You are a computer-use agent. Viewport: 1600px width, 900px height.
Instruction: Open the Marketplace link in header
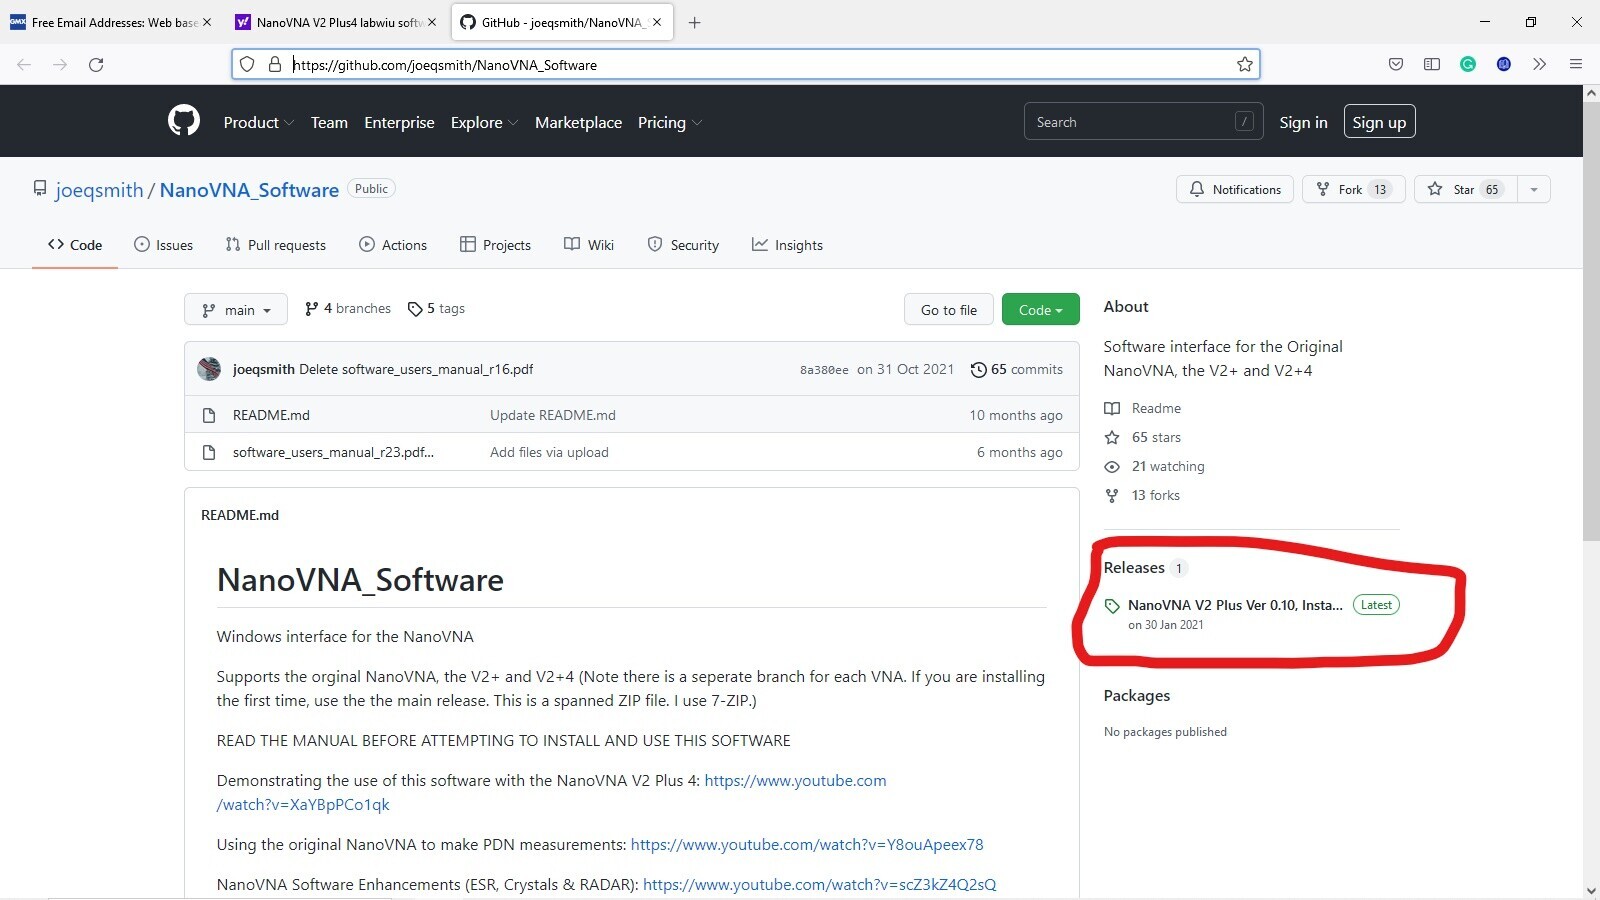pyautogui.click(x=578, y=122)
